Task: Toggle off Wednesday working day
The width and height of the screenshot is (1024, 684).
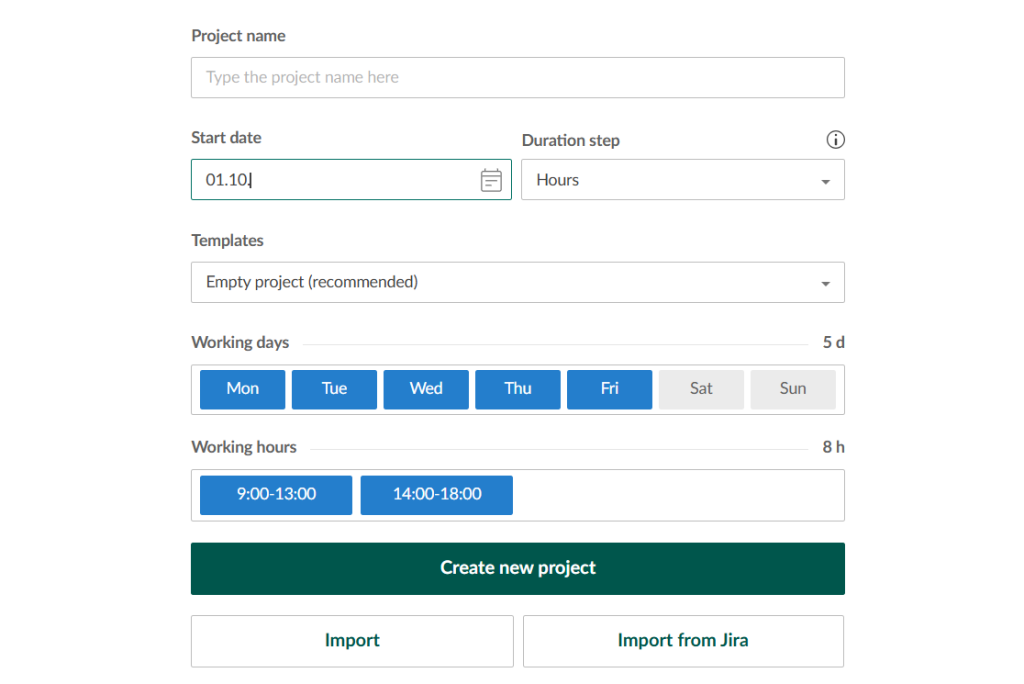Action: click(x=425, y=388)
